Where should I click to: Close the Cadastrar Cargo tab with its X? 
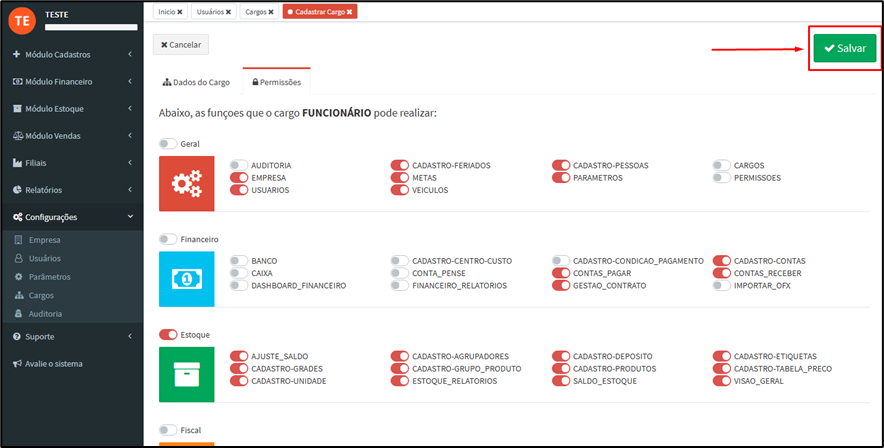[x=350, y=12]
